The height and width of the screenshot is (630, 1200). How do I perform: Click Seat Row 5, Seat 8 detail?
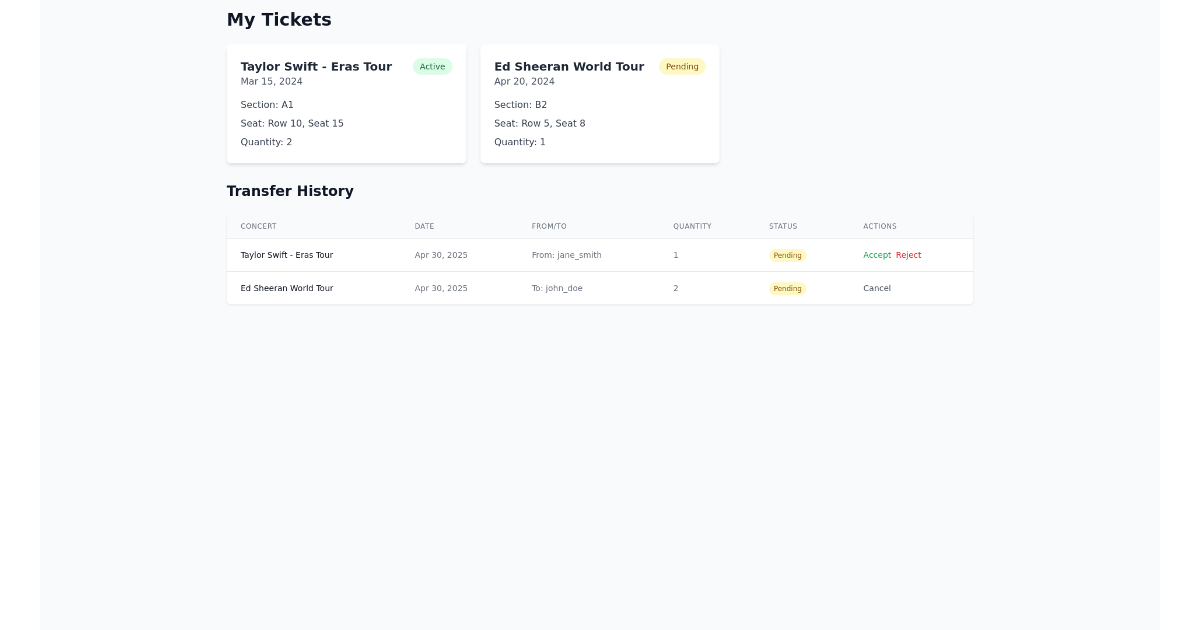coord(540,123)
